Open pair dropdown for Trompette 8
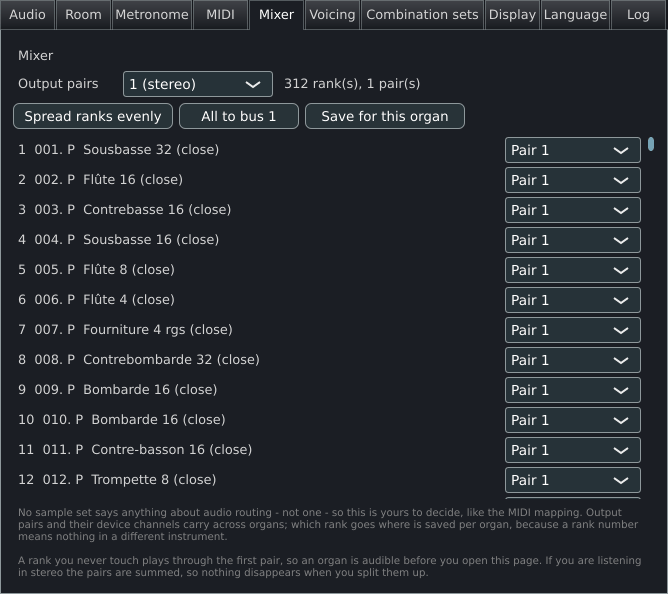This screenshot has width=668, height=594. (x=573, y=480)
